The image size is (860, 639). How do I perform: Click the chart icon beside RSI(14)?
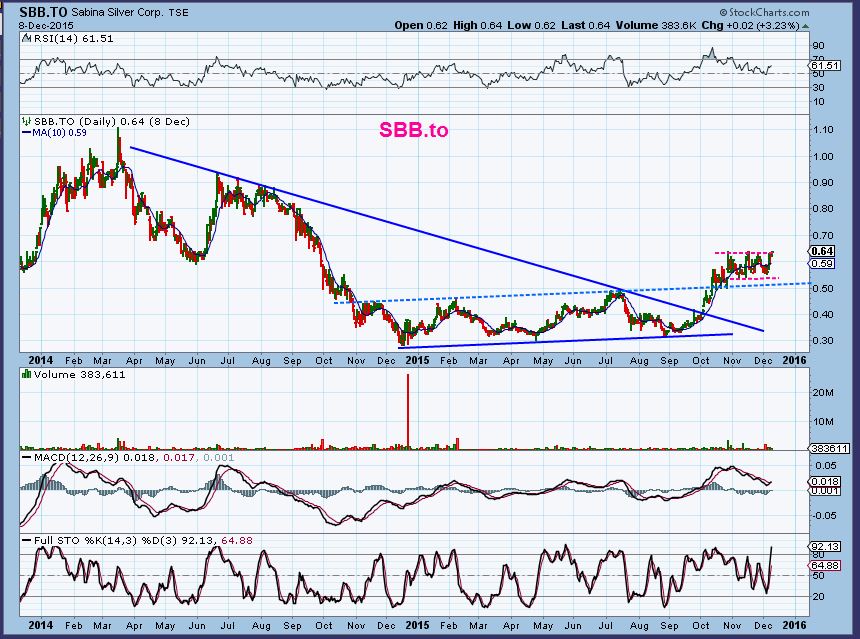coord(25,38)
